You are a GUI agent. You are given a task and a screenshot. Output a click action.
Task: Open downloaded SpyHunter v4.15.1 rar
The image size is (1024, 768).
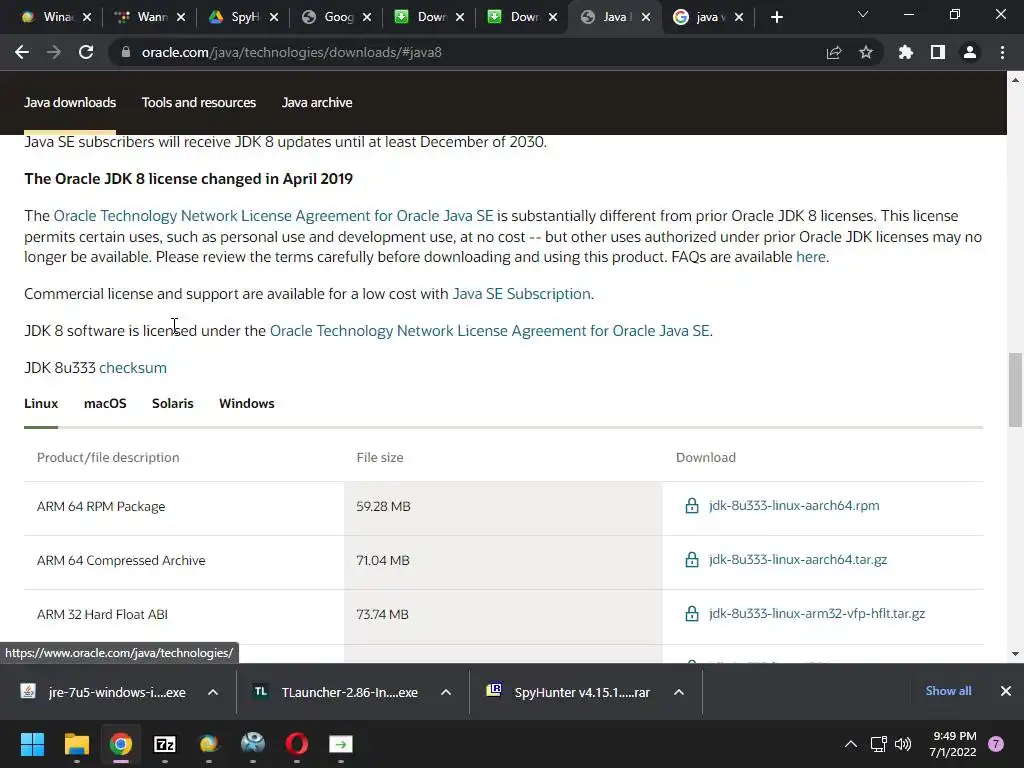569,692
